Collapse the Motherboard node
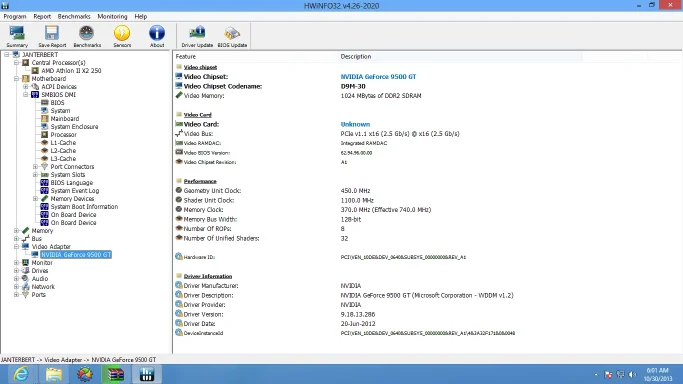 pos(16,79)
